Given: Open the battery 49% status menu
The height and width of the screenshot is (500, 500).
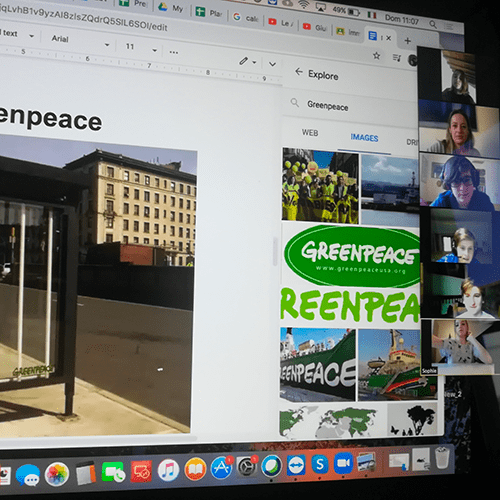Looking at the screenshot, I should (x=346, y=11).
